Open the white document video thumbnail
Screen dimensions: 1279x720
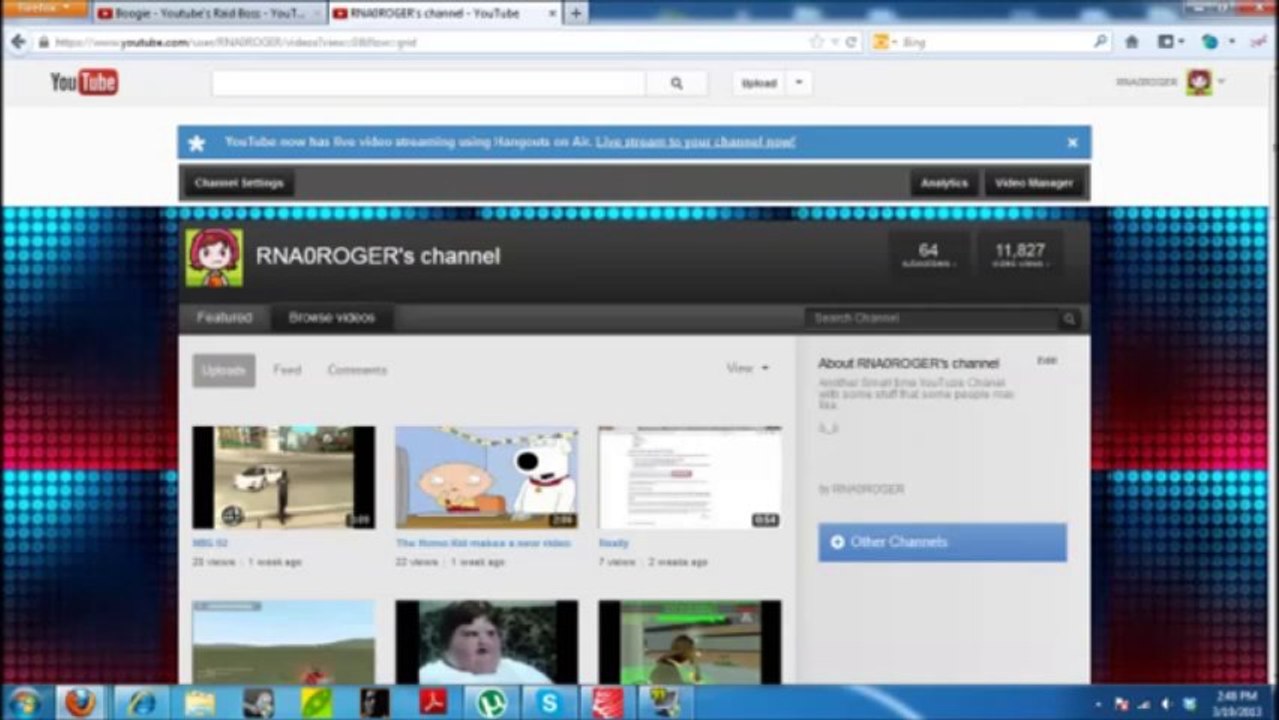pyautogui.click(x=690, y=477)
